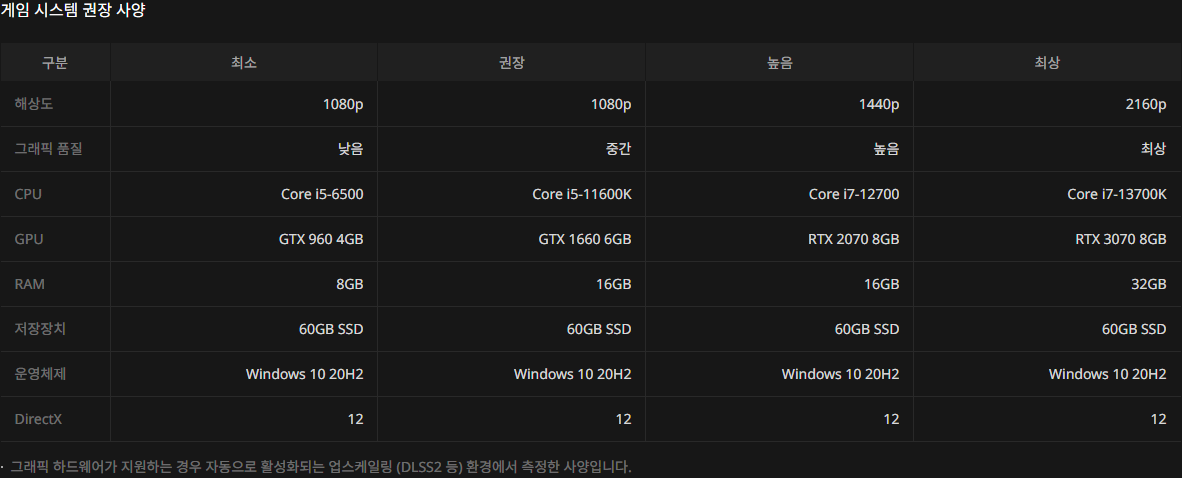
Task: Select the 'GPU' row label
Action: (29, 239)
